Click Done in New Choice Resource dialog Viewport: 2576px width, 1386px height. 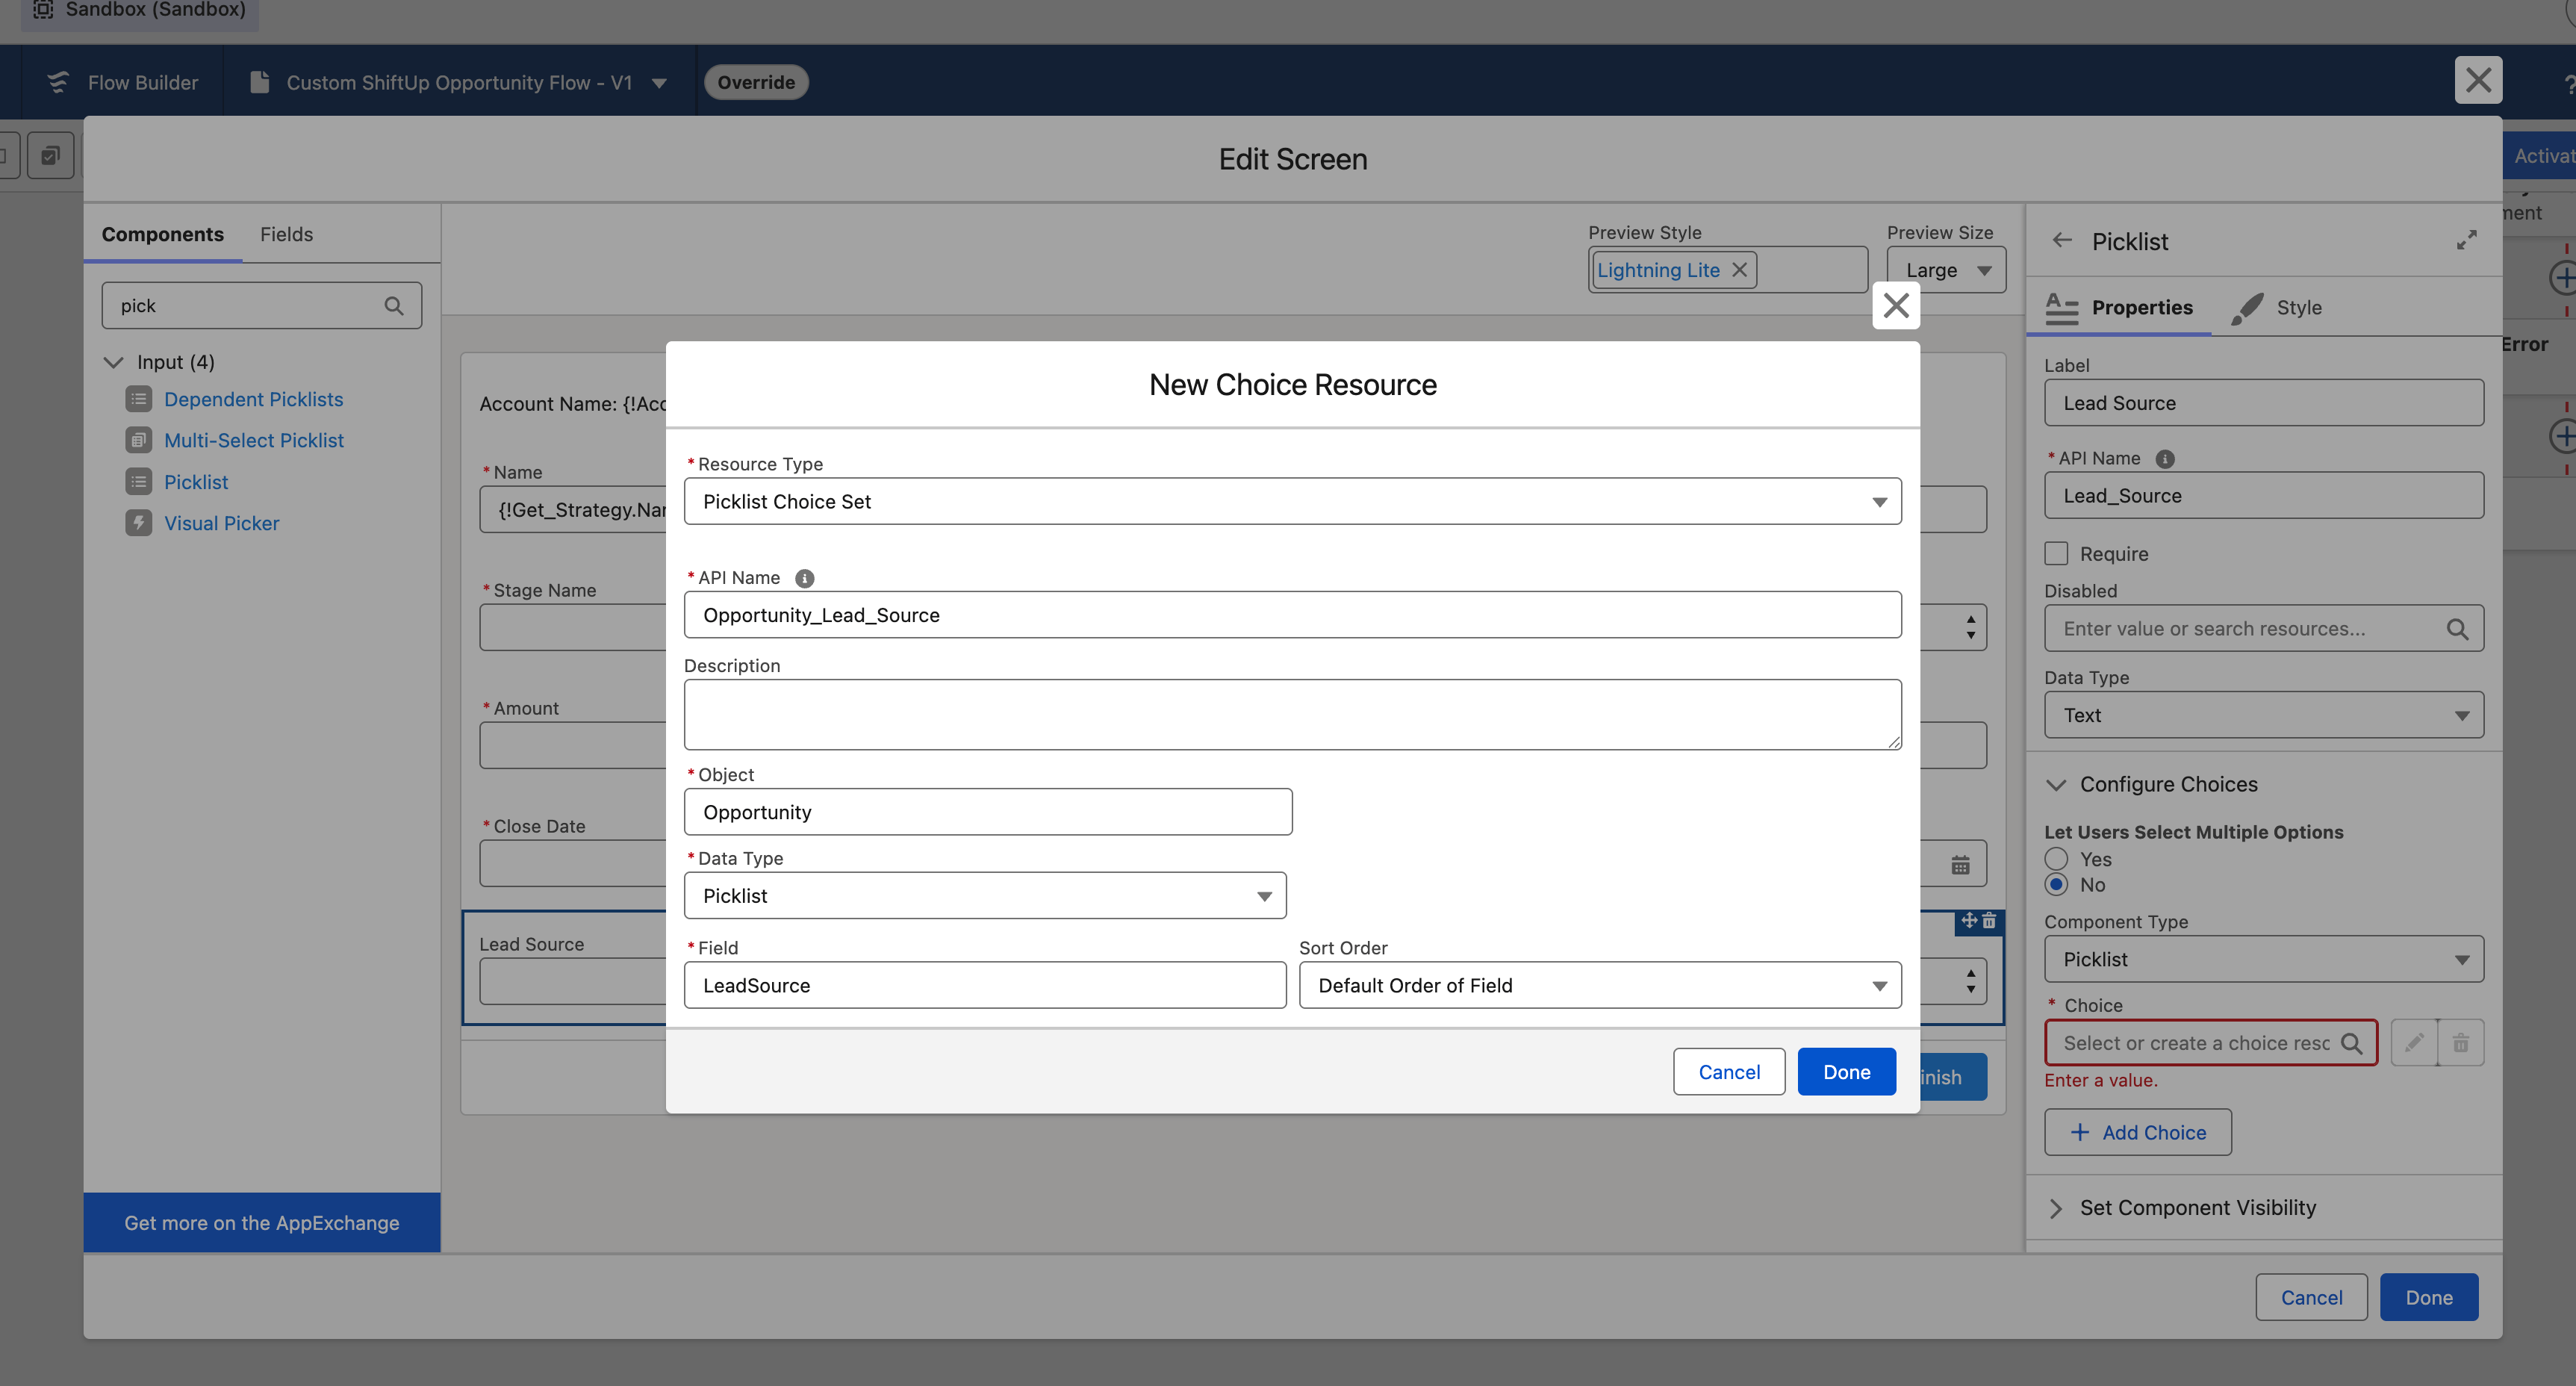point(1846,1072)
